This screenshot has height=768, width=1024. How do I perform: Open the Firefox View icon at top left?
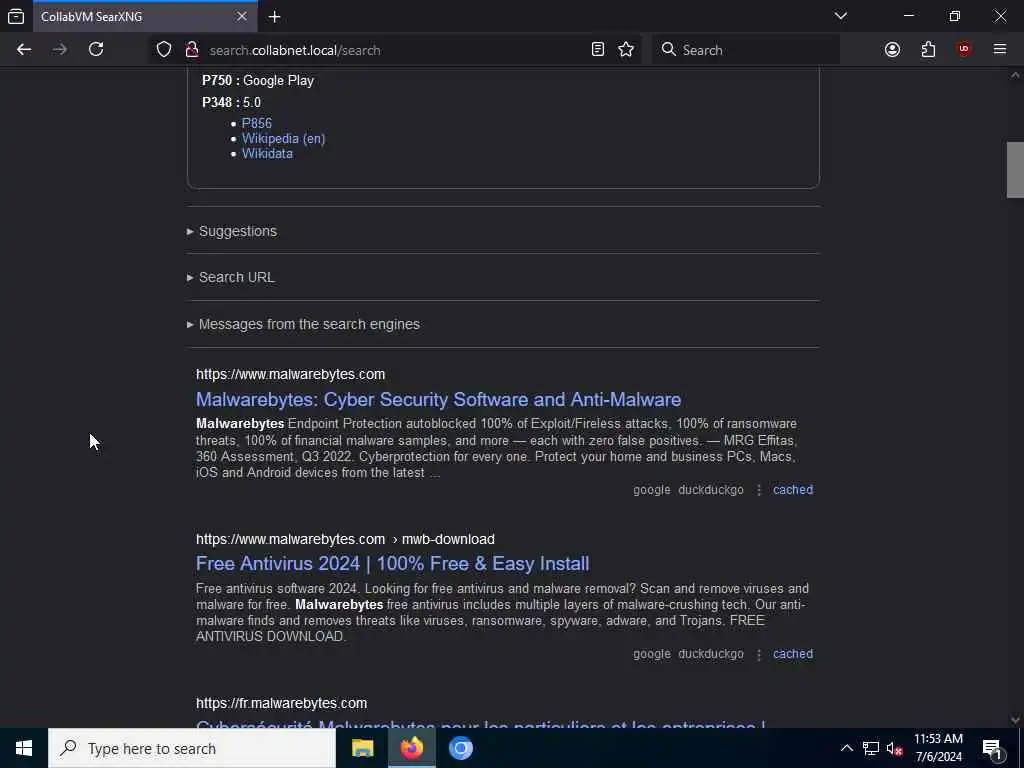(16, 16)
